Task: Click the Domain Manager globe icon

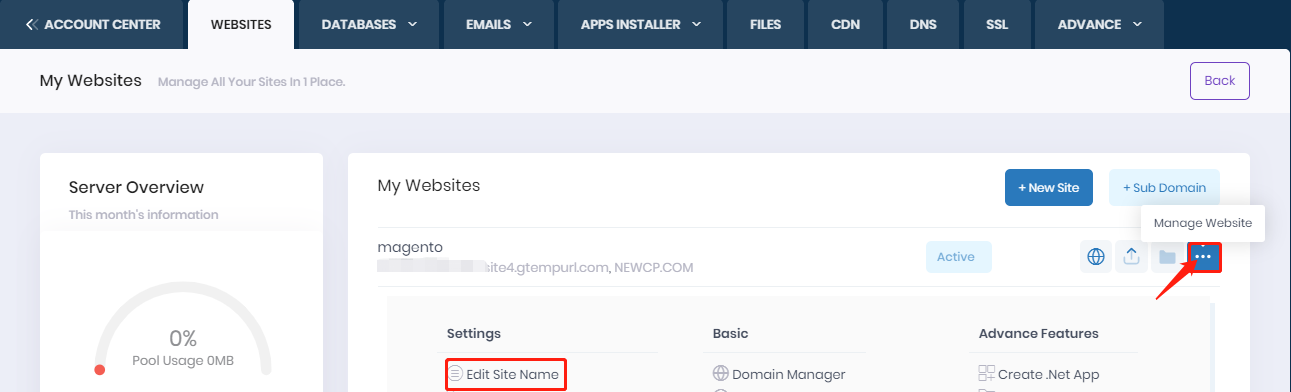Action: coord(720,374)
